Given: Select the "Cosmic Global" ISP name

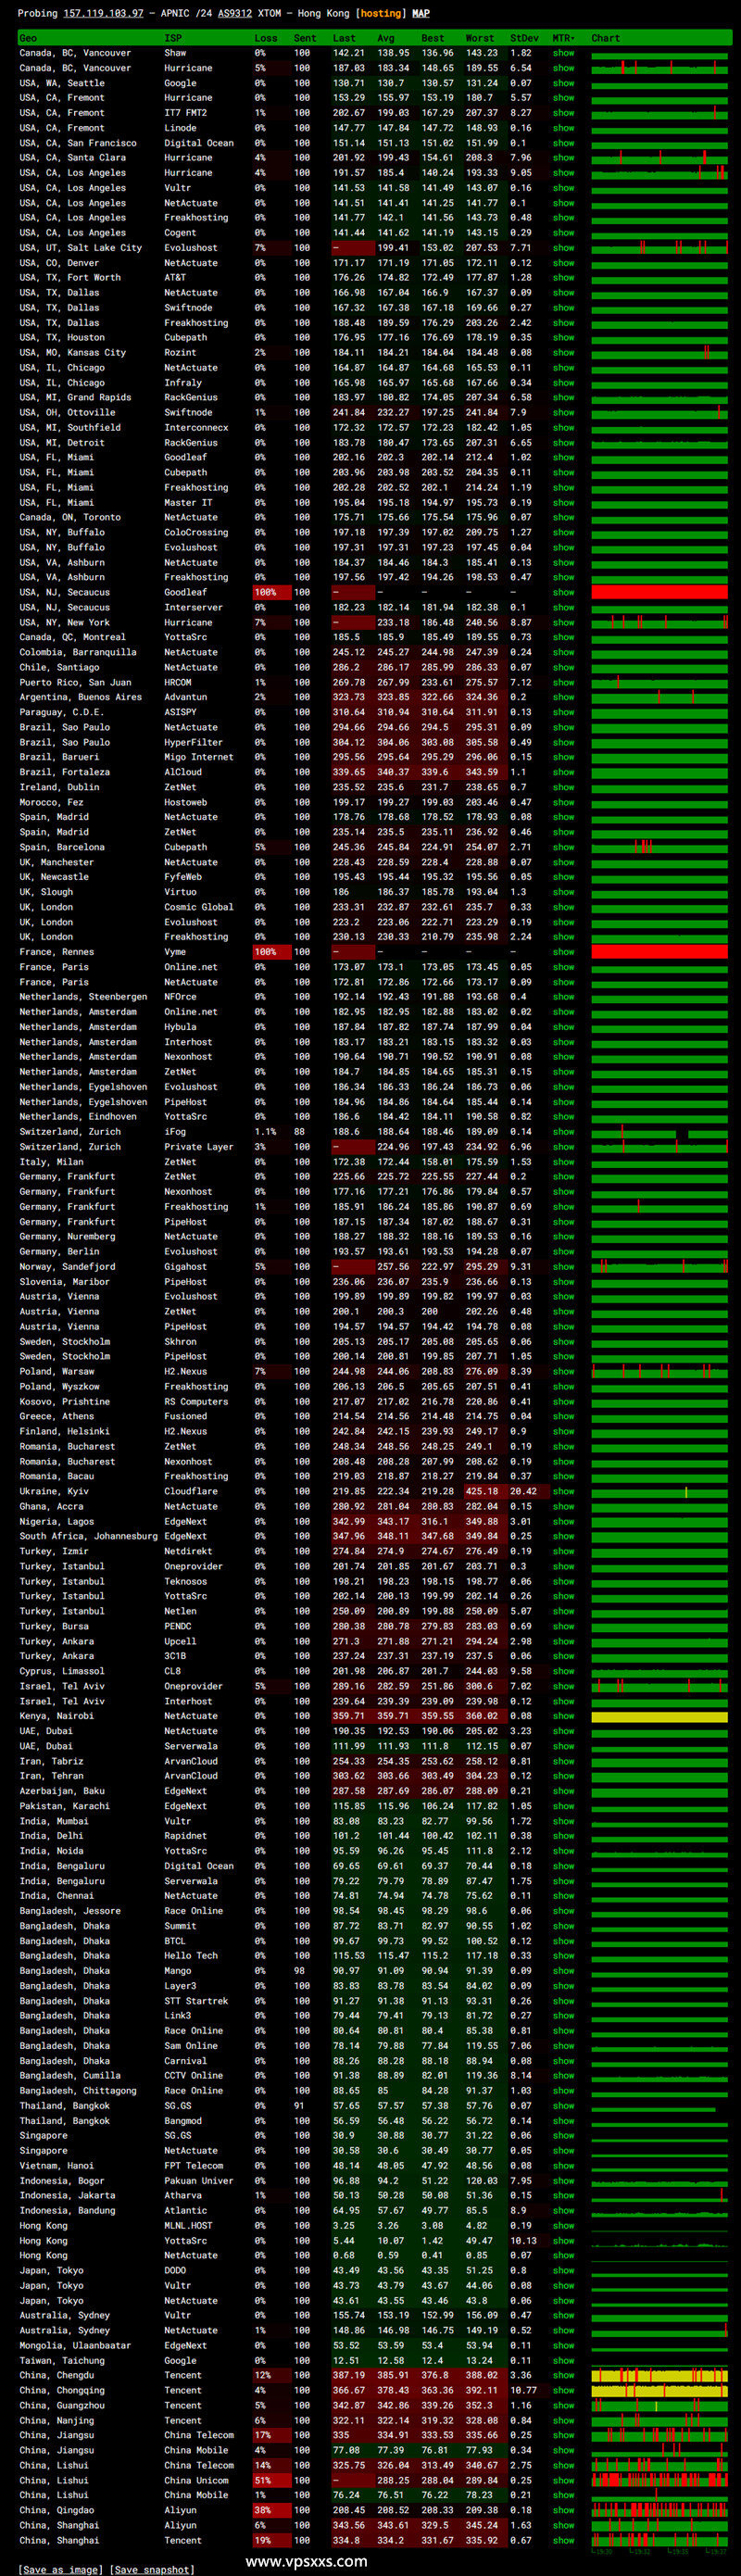Looking at the screenshot, I should [199, 907].
